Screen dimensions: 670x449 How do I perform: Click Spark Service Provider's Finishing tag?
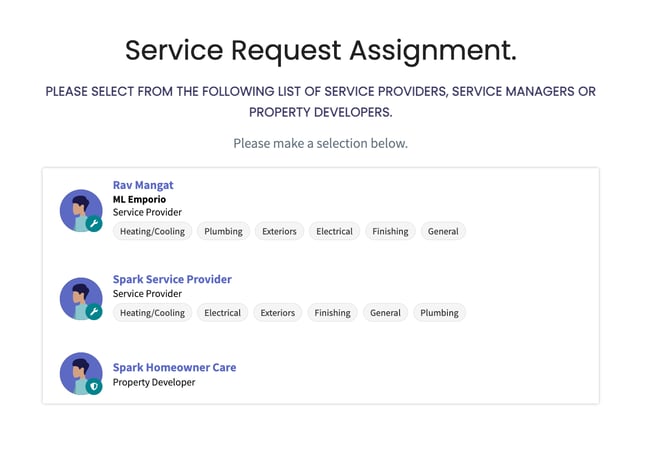click(332, 313)
